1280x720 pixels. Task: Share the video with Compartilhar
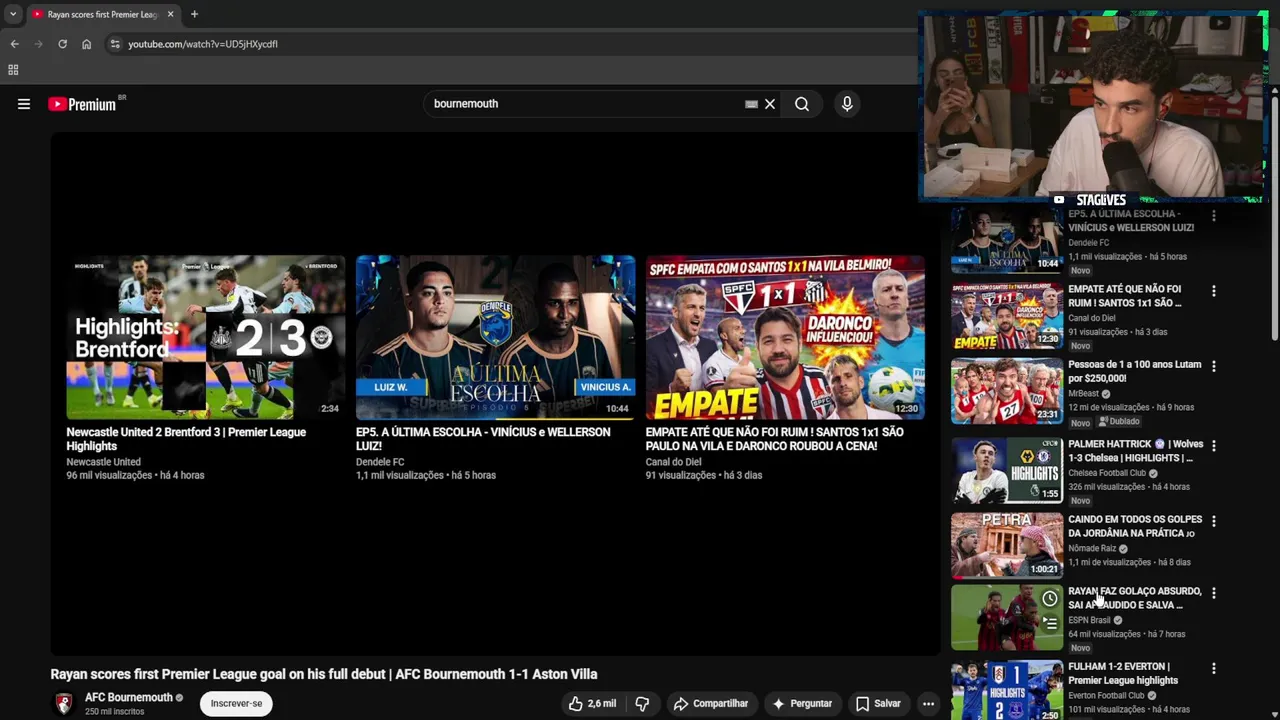(x=711, y=704)
